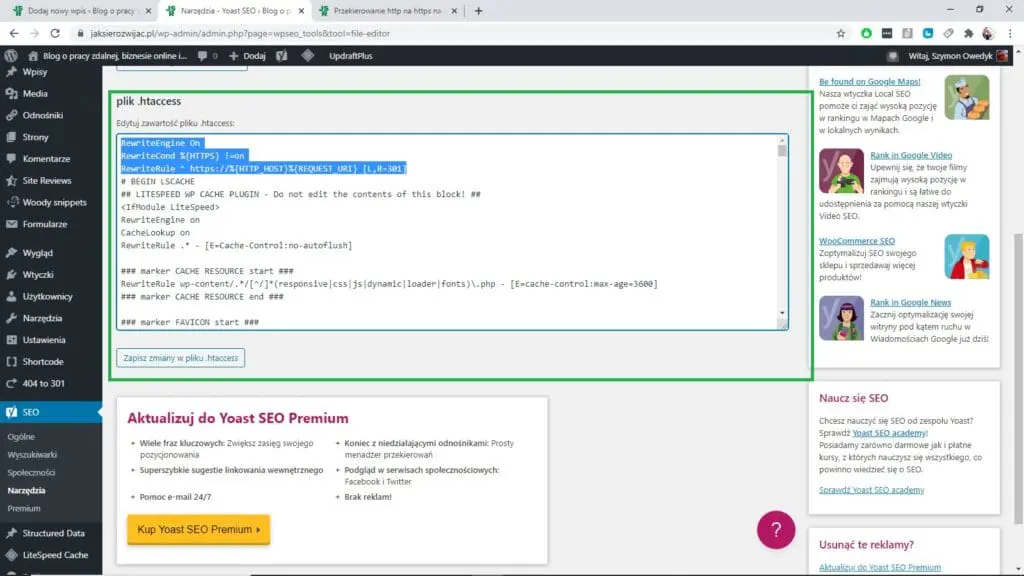This screenshot has width=1024, height=576.
Task: Open browser extensions puzzle icon
Action: 968,33
